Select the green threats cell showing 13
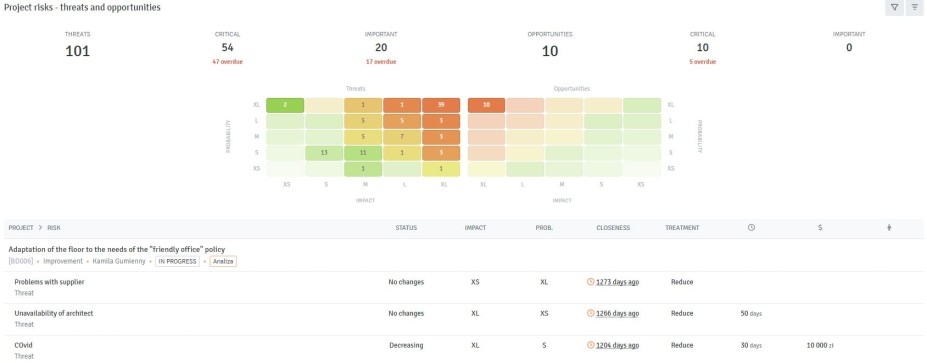Screen dimensions: 927x363 324,153
